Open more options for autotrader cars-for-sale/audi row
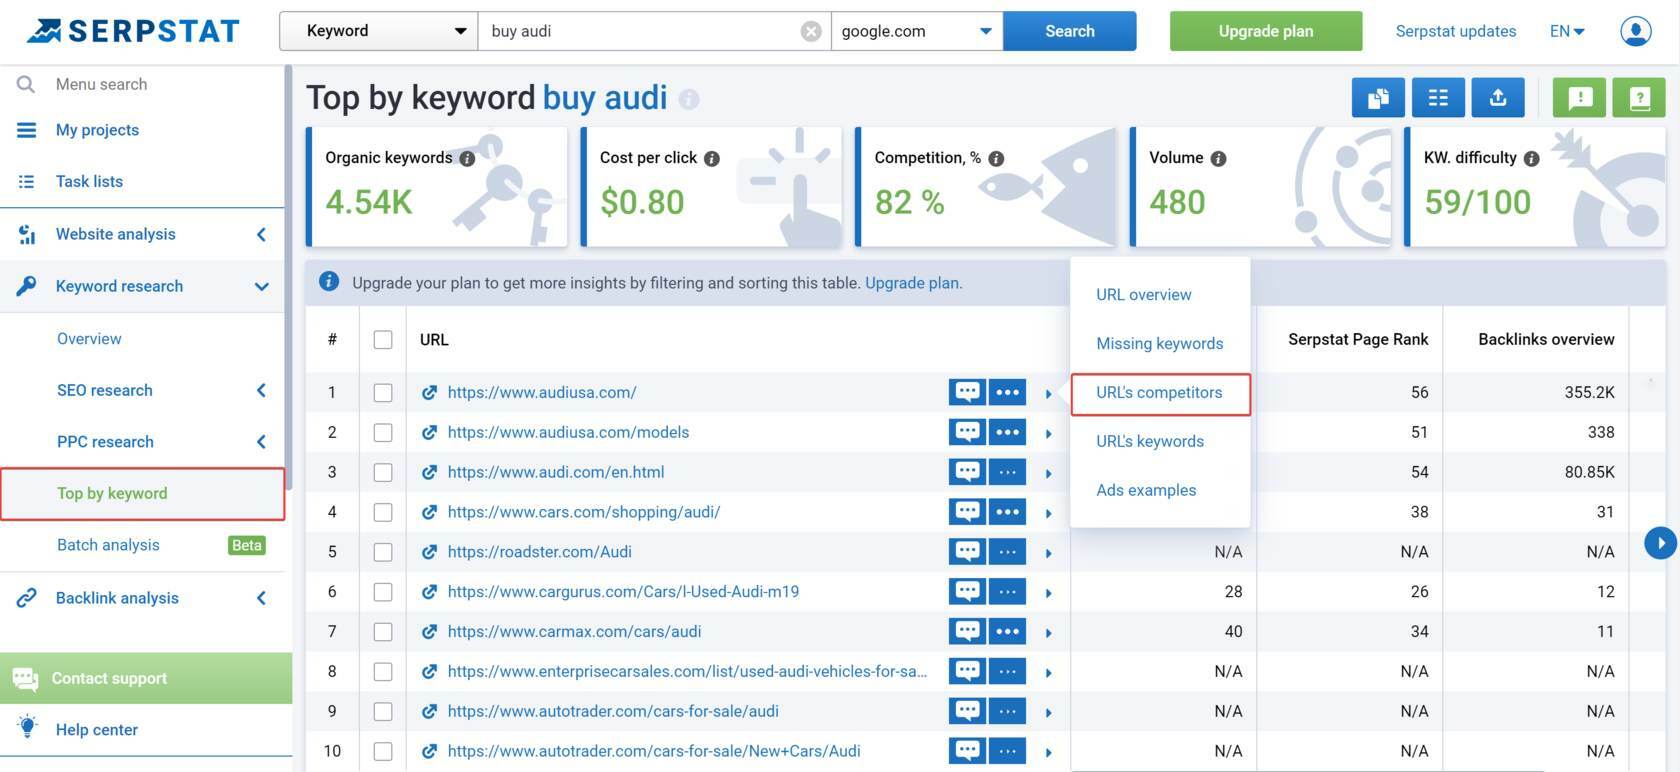This screenshot has height=772, width=1680. tap(1007, 712)
